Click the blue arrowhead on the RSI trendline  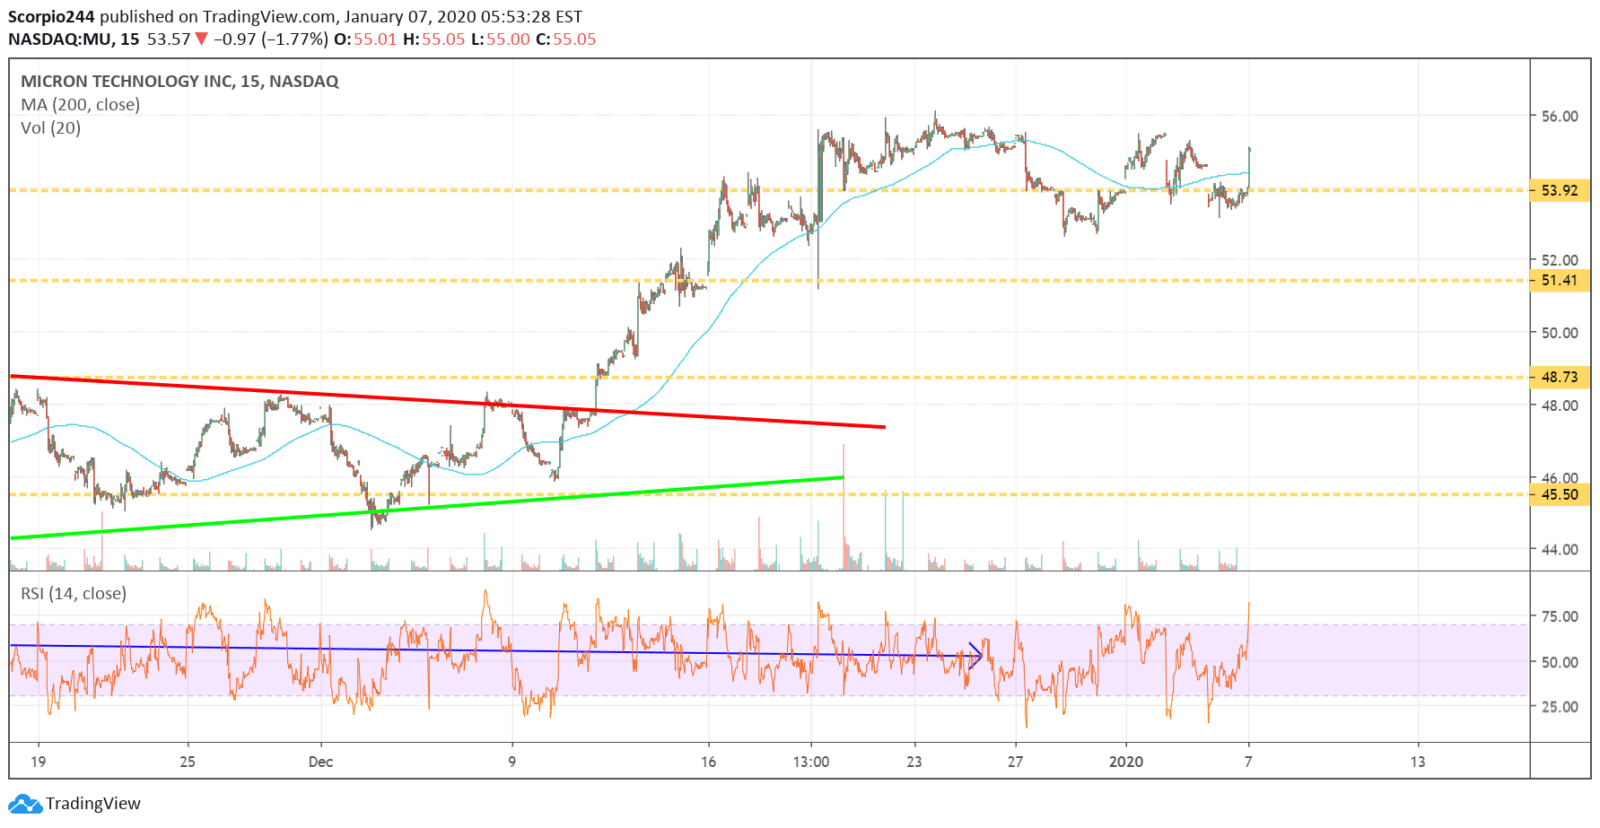[977, 656]
